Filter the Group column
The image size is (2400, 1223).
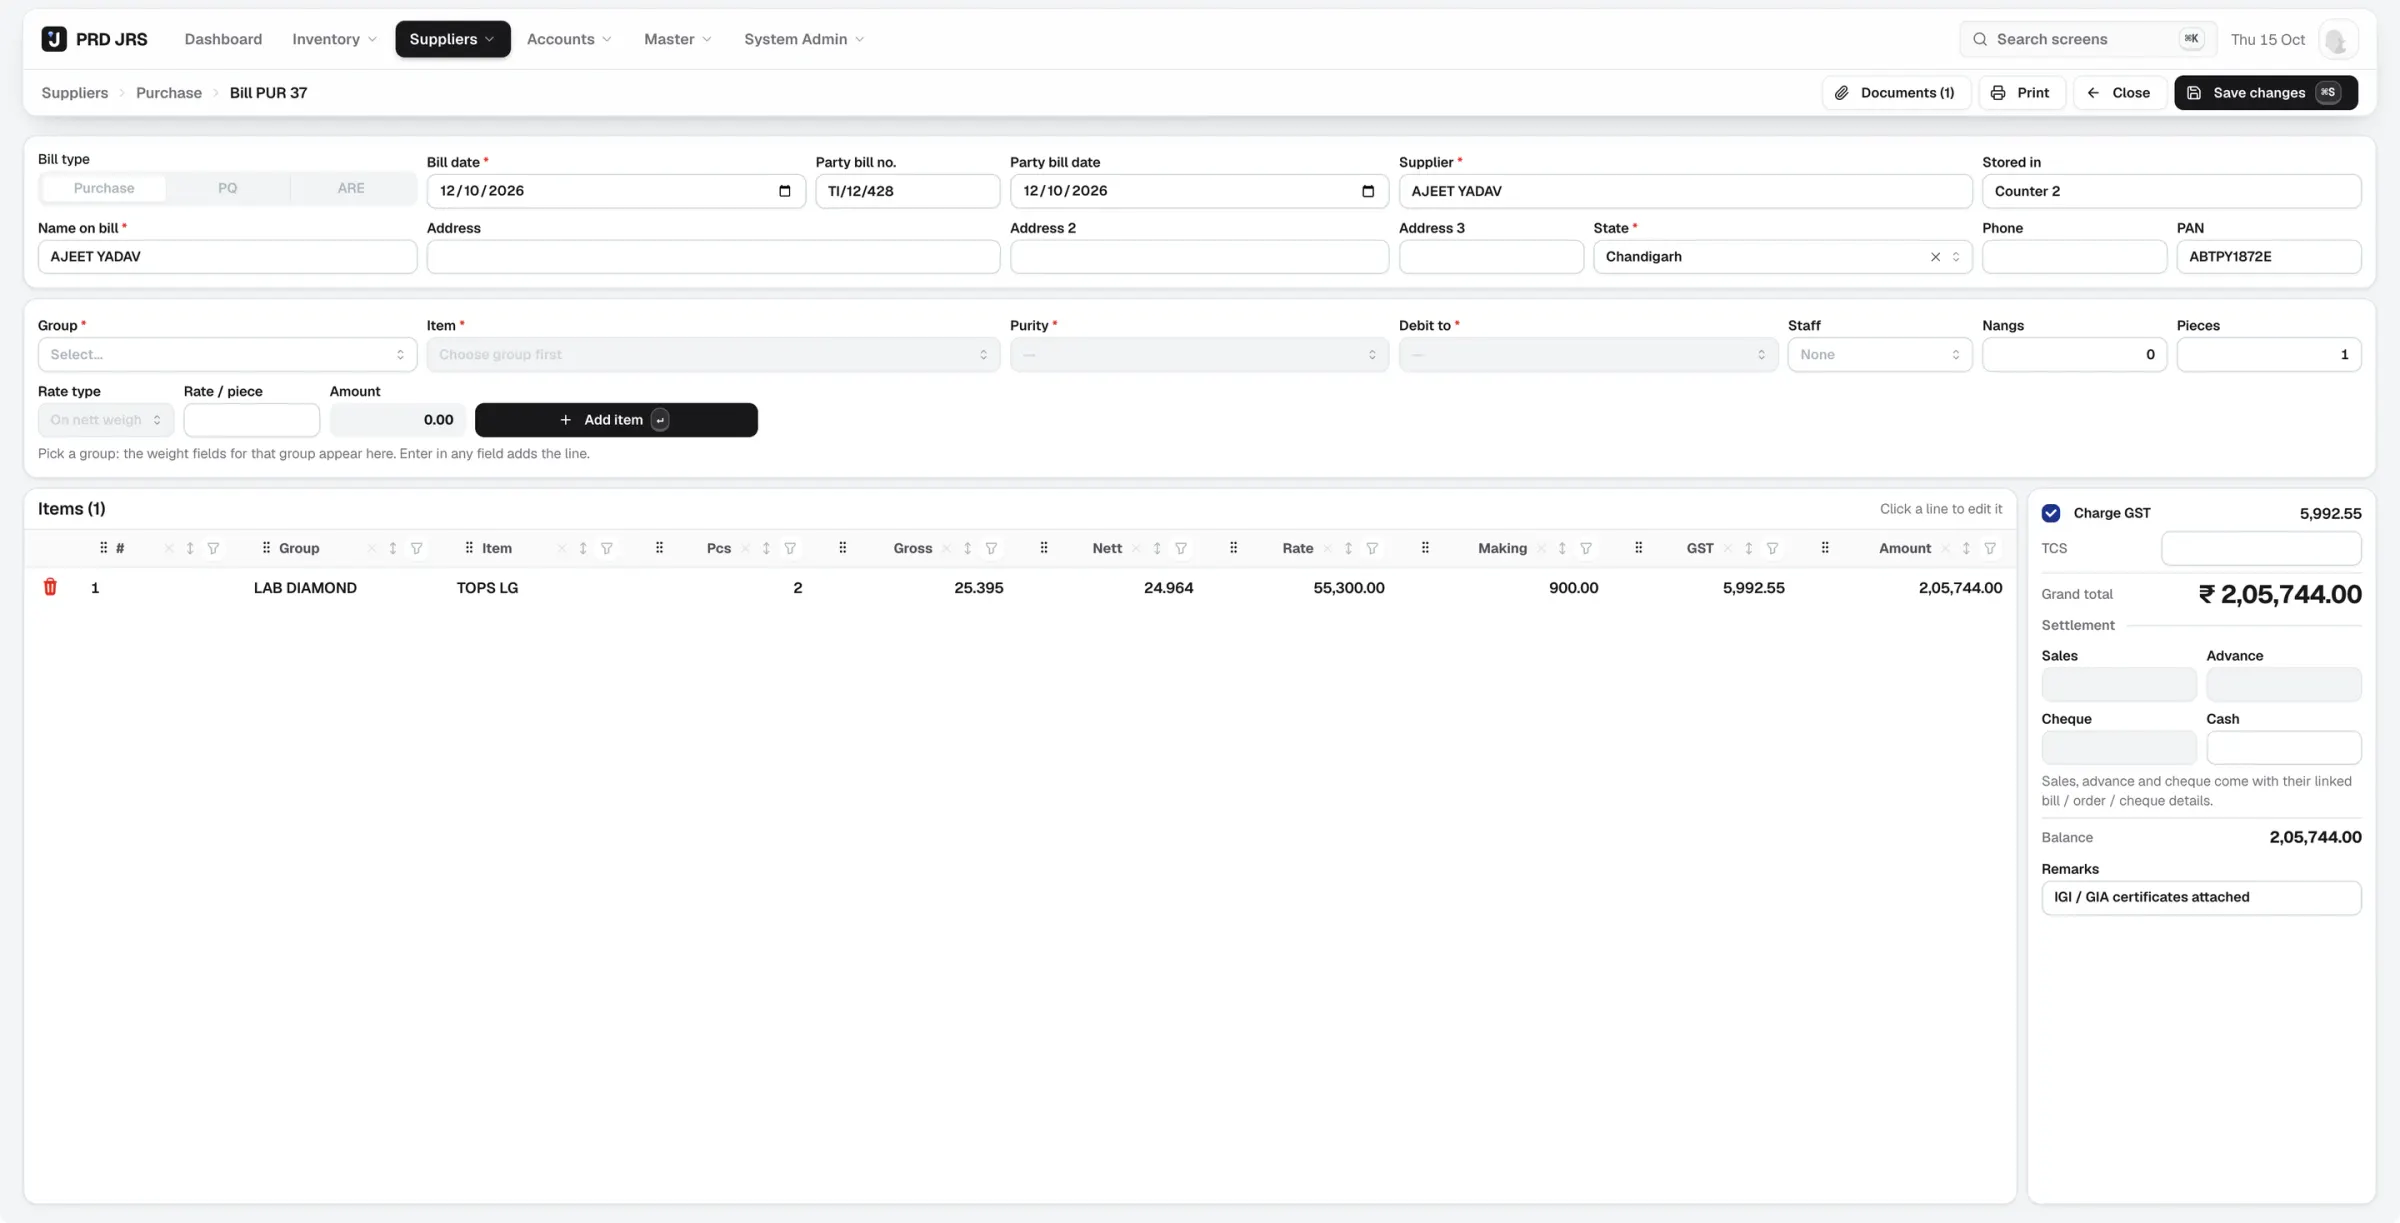click(x=417, y=548)
